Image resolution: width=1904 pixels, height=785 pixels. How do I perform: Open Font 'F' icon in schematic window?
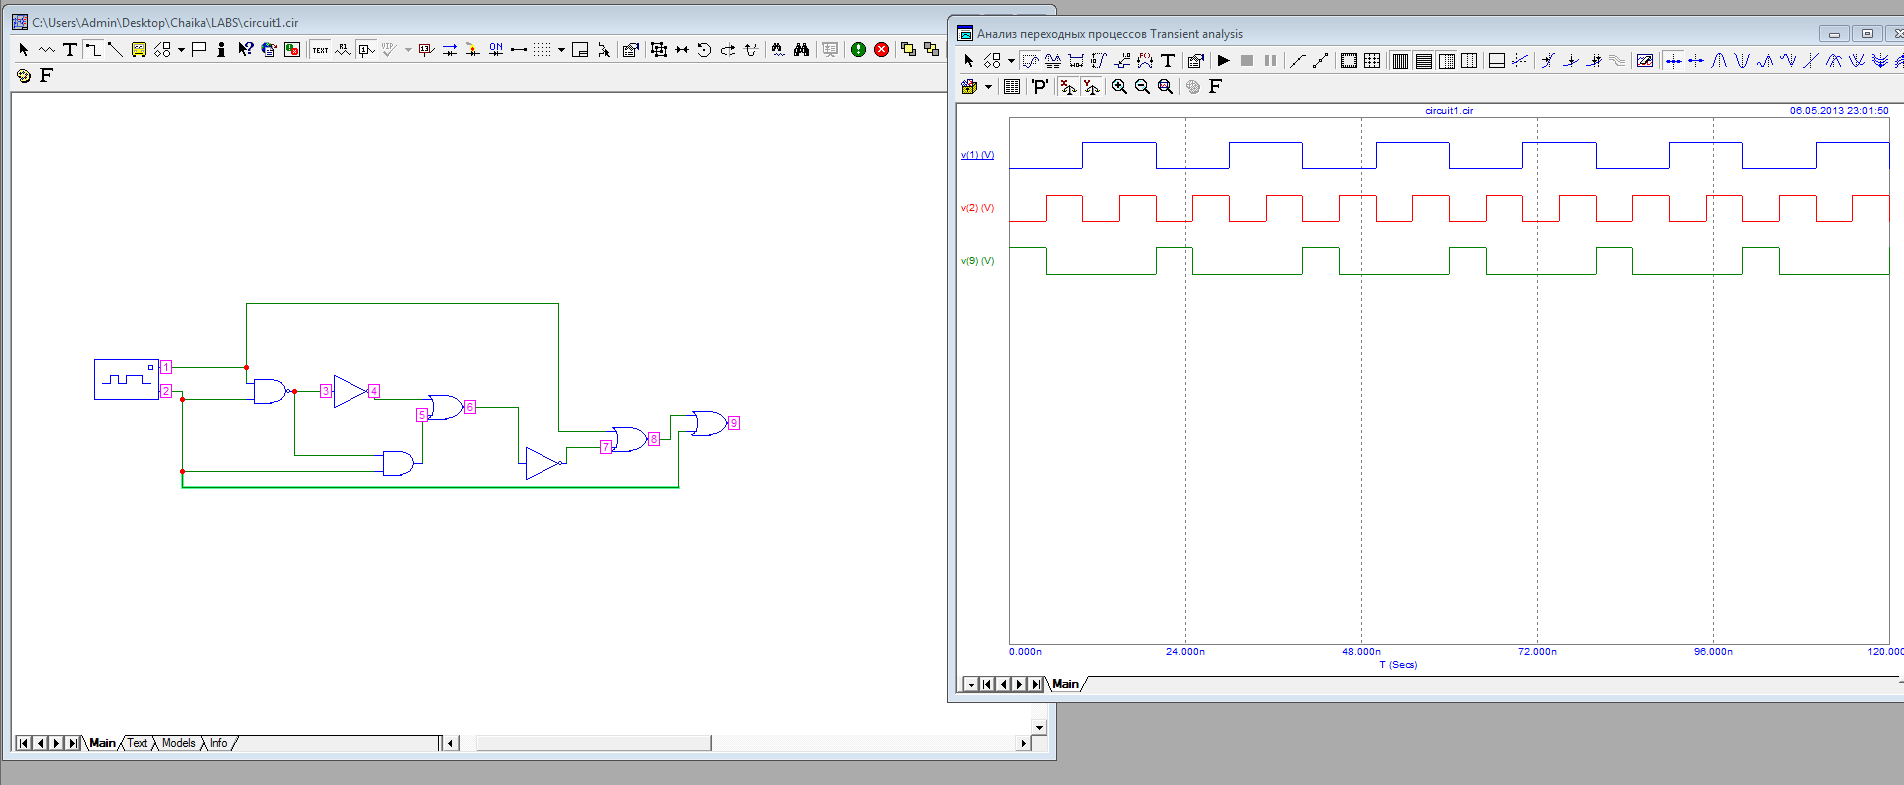46,76
